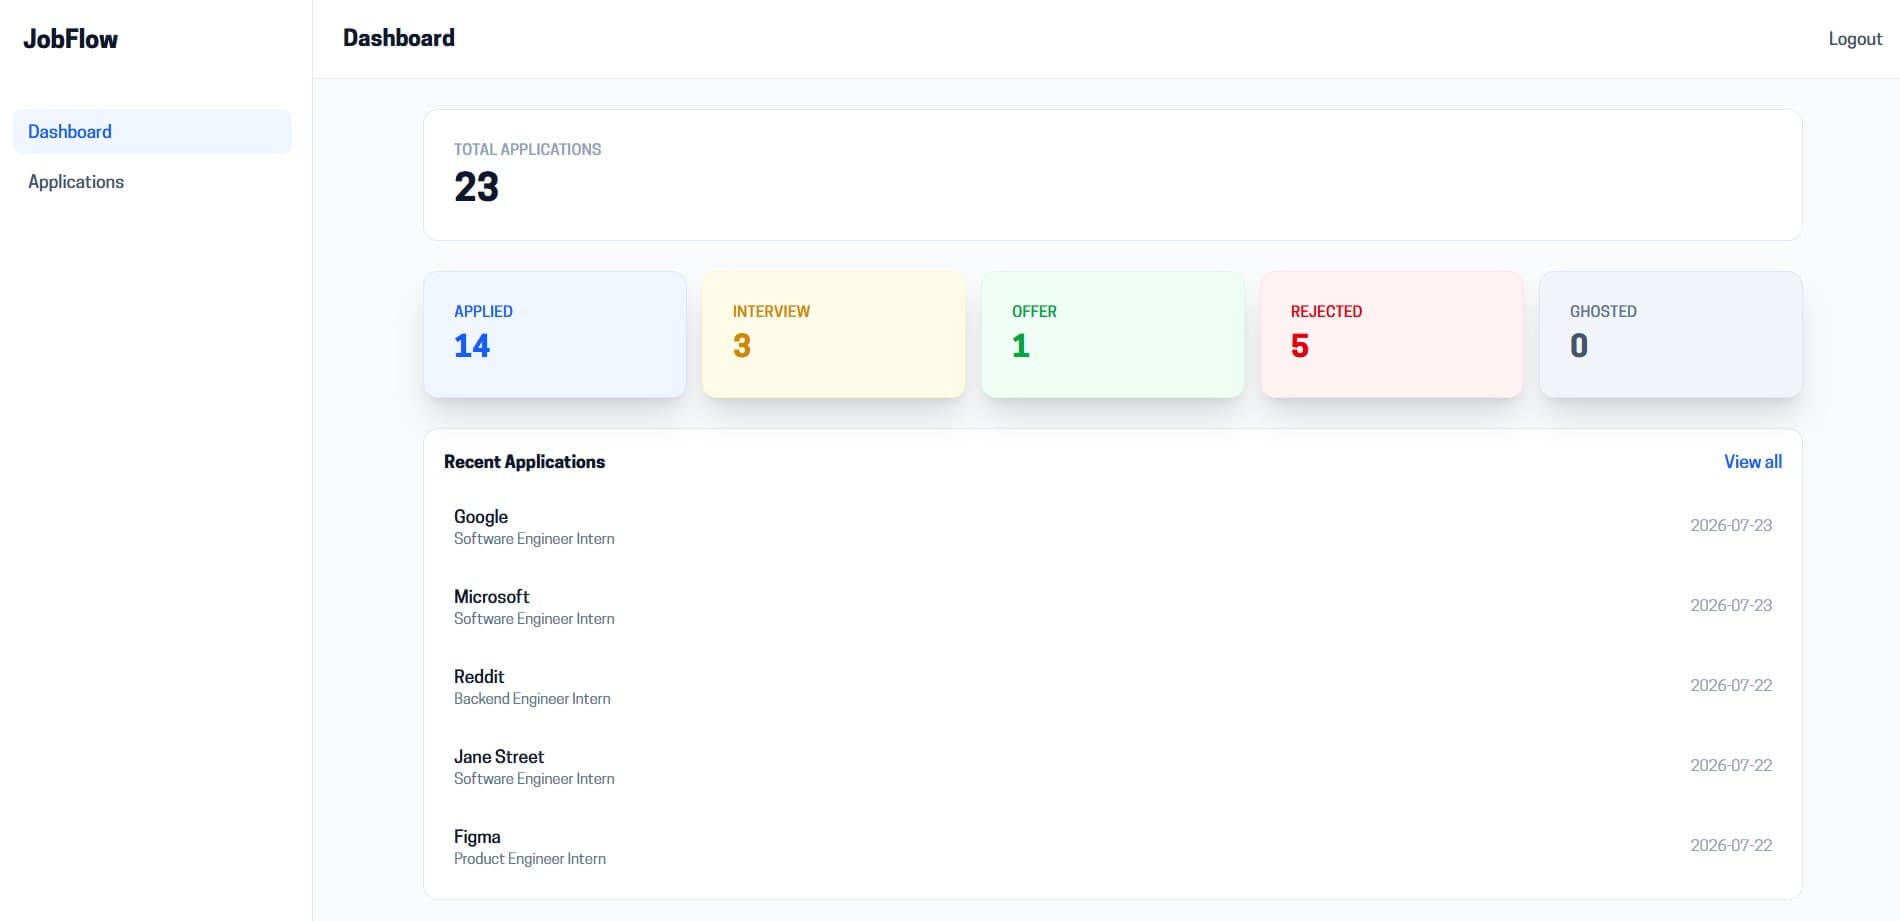Open the Microsoft application row
The image size is (1900, 921).
pyautogui.click(x=1112, y=606)
